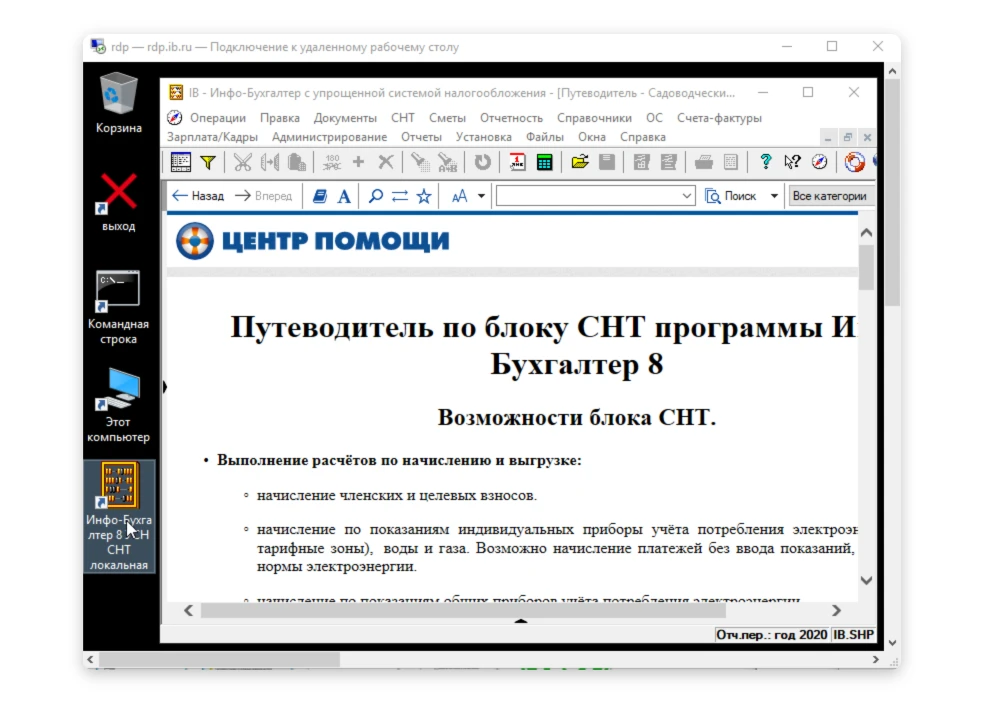Screen dimensions: 984x705
Task: Click the down arrow of the help page vertical scrollbar
Action: (x=866, y=580)
